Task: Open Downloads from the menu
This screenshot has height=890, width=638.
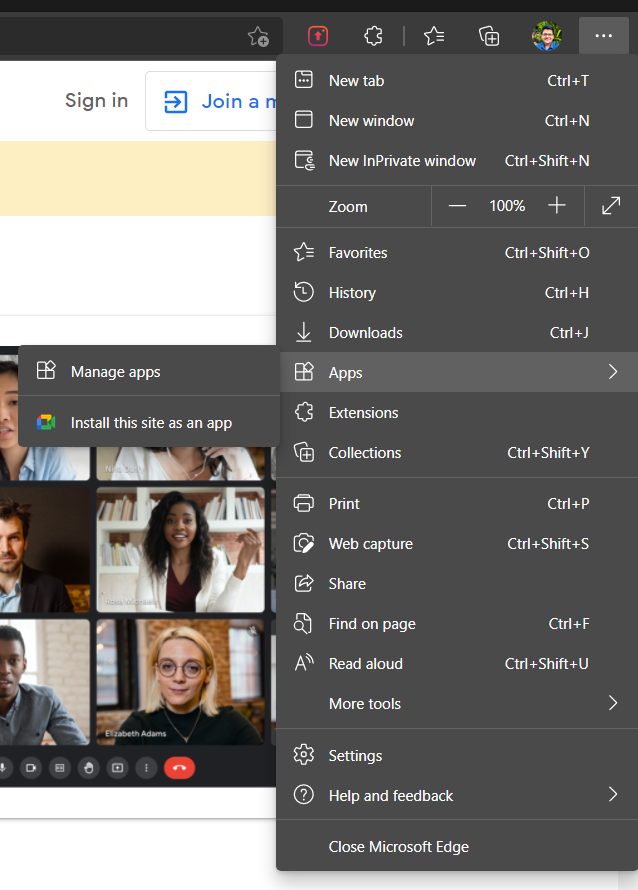Action: [457, 333]
